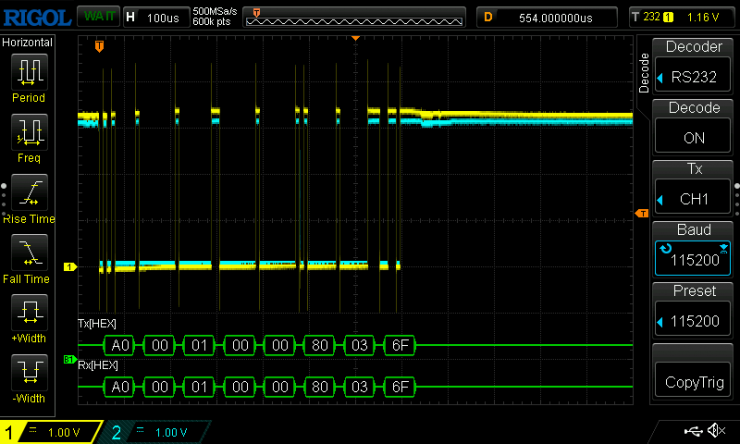Click the USB status icon
This screenshot has width=740, height=444.
pyautogui.click(x=693, y=431)
